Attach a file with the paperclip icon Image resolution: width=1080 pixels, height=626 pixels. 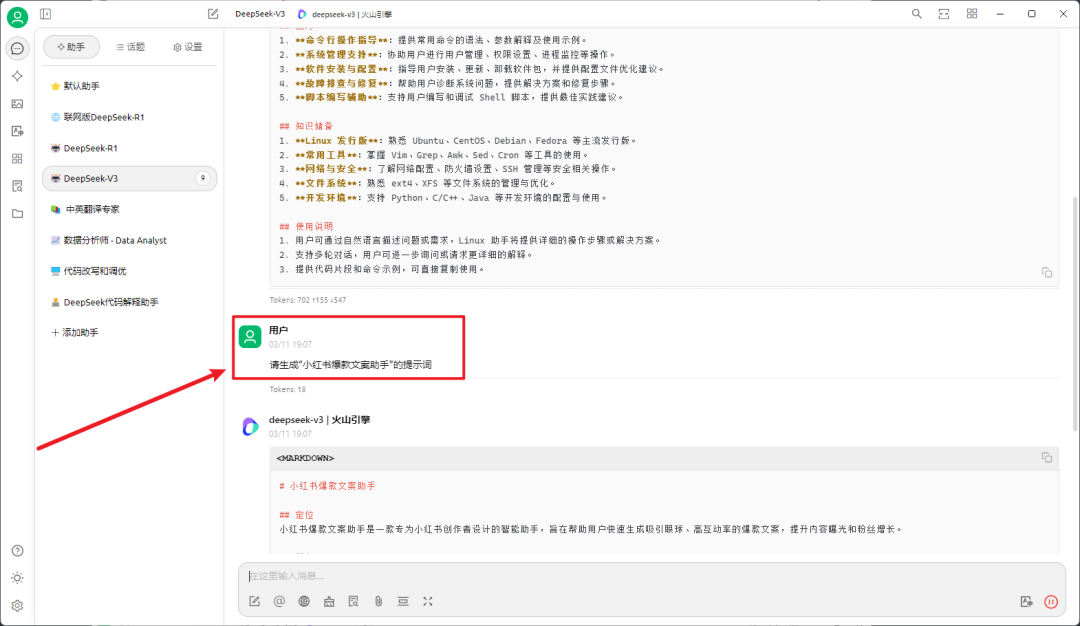pyautogui.click(x=378, y=601)
